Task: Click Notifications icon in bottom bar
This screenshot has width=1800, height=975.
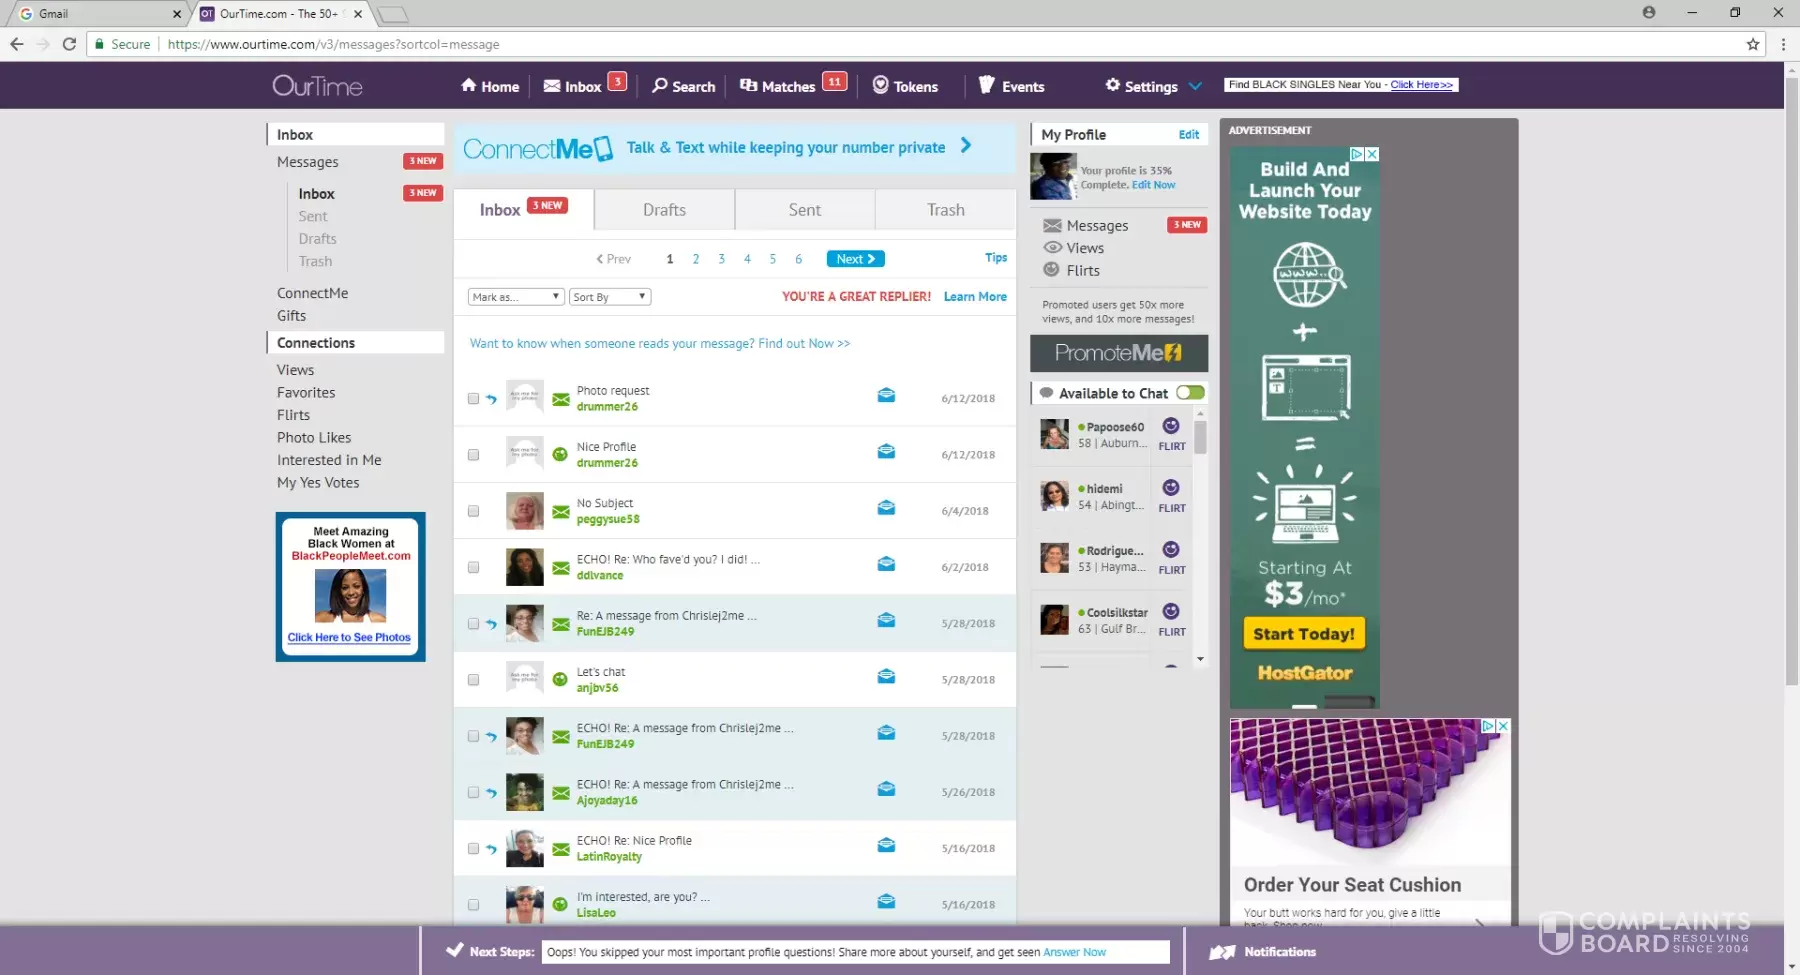Action: [x=1222, y=952]
